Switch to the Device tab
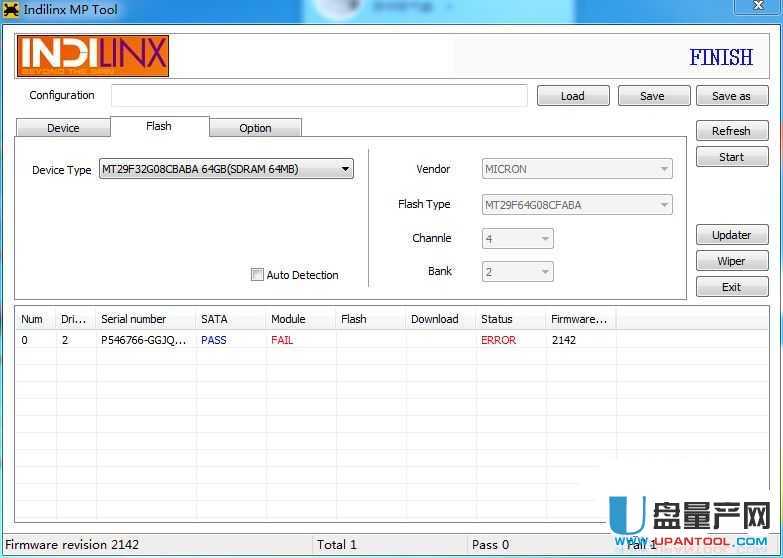Screen dimensions: 783x558 coord(63,128)
